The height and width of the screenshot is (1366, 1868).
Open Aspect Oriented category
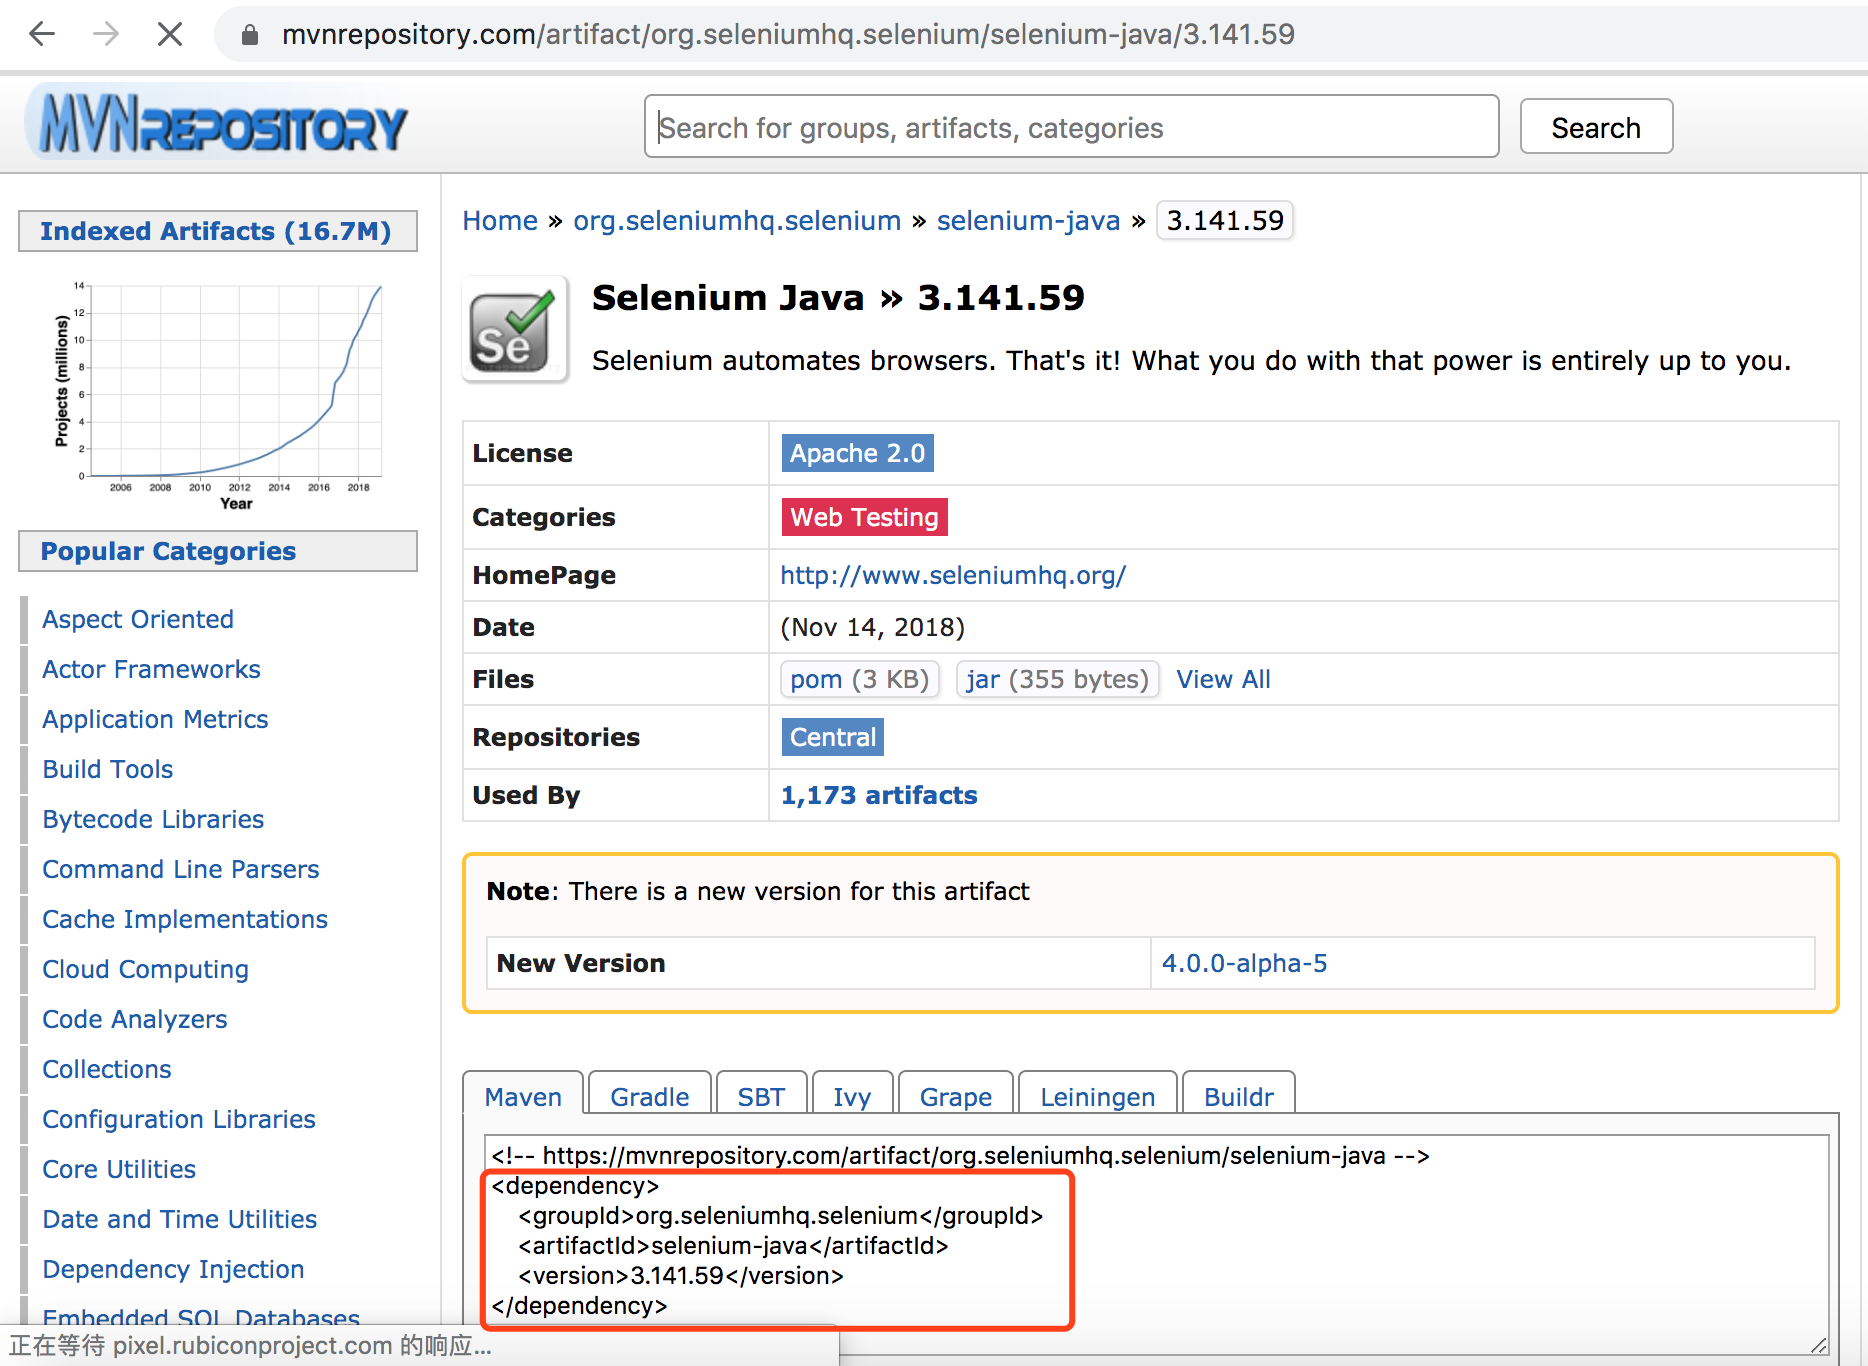[x=138, y=619]
